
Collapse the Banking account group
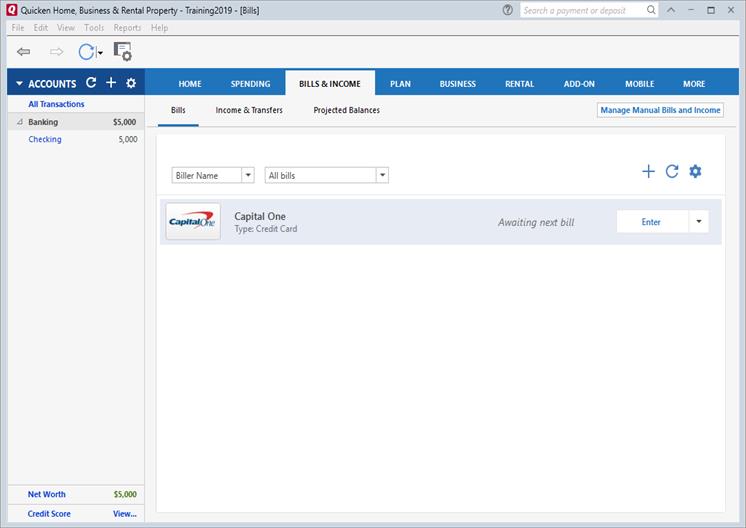(20, 122)
